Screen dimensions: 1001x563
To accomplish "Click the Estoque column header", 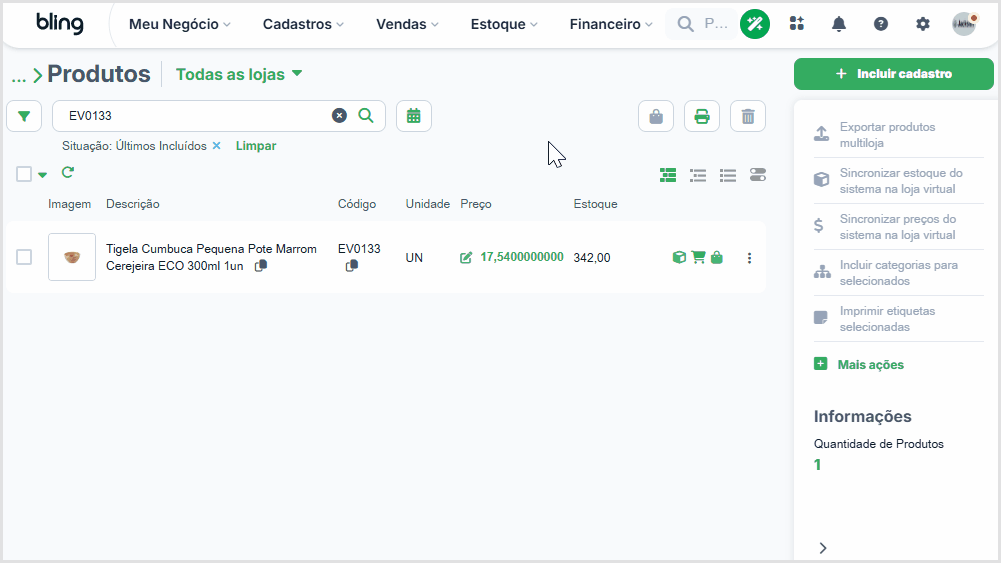I will pos(595,204).
